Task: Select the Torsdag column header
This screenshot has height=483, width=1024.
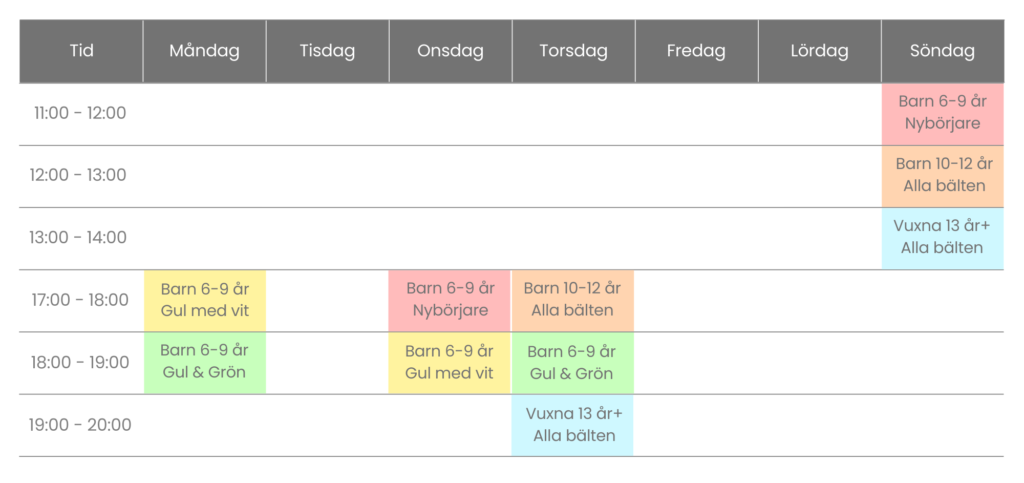Action: coord(573,51)
